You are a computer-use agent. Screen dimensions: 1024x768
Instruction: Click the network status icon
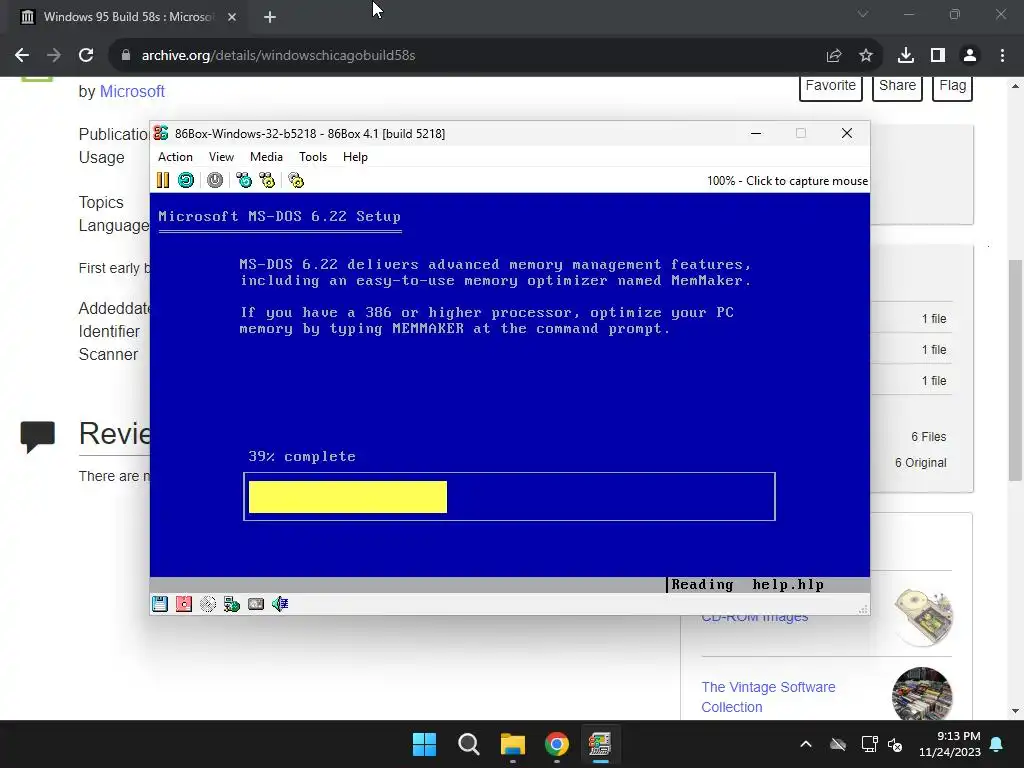point(232,604)
